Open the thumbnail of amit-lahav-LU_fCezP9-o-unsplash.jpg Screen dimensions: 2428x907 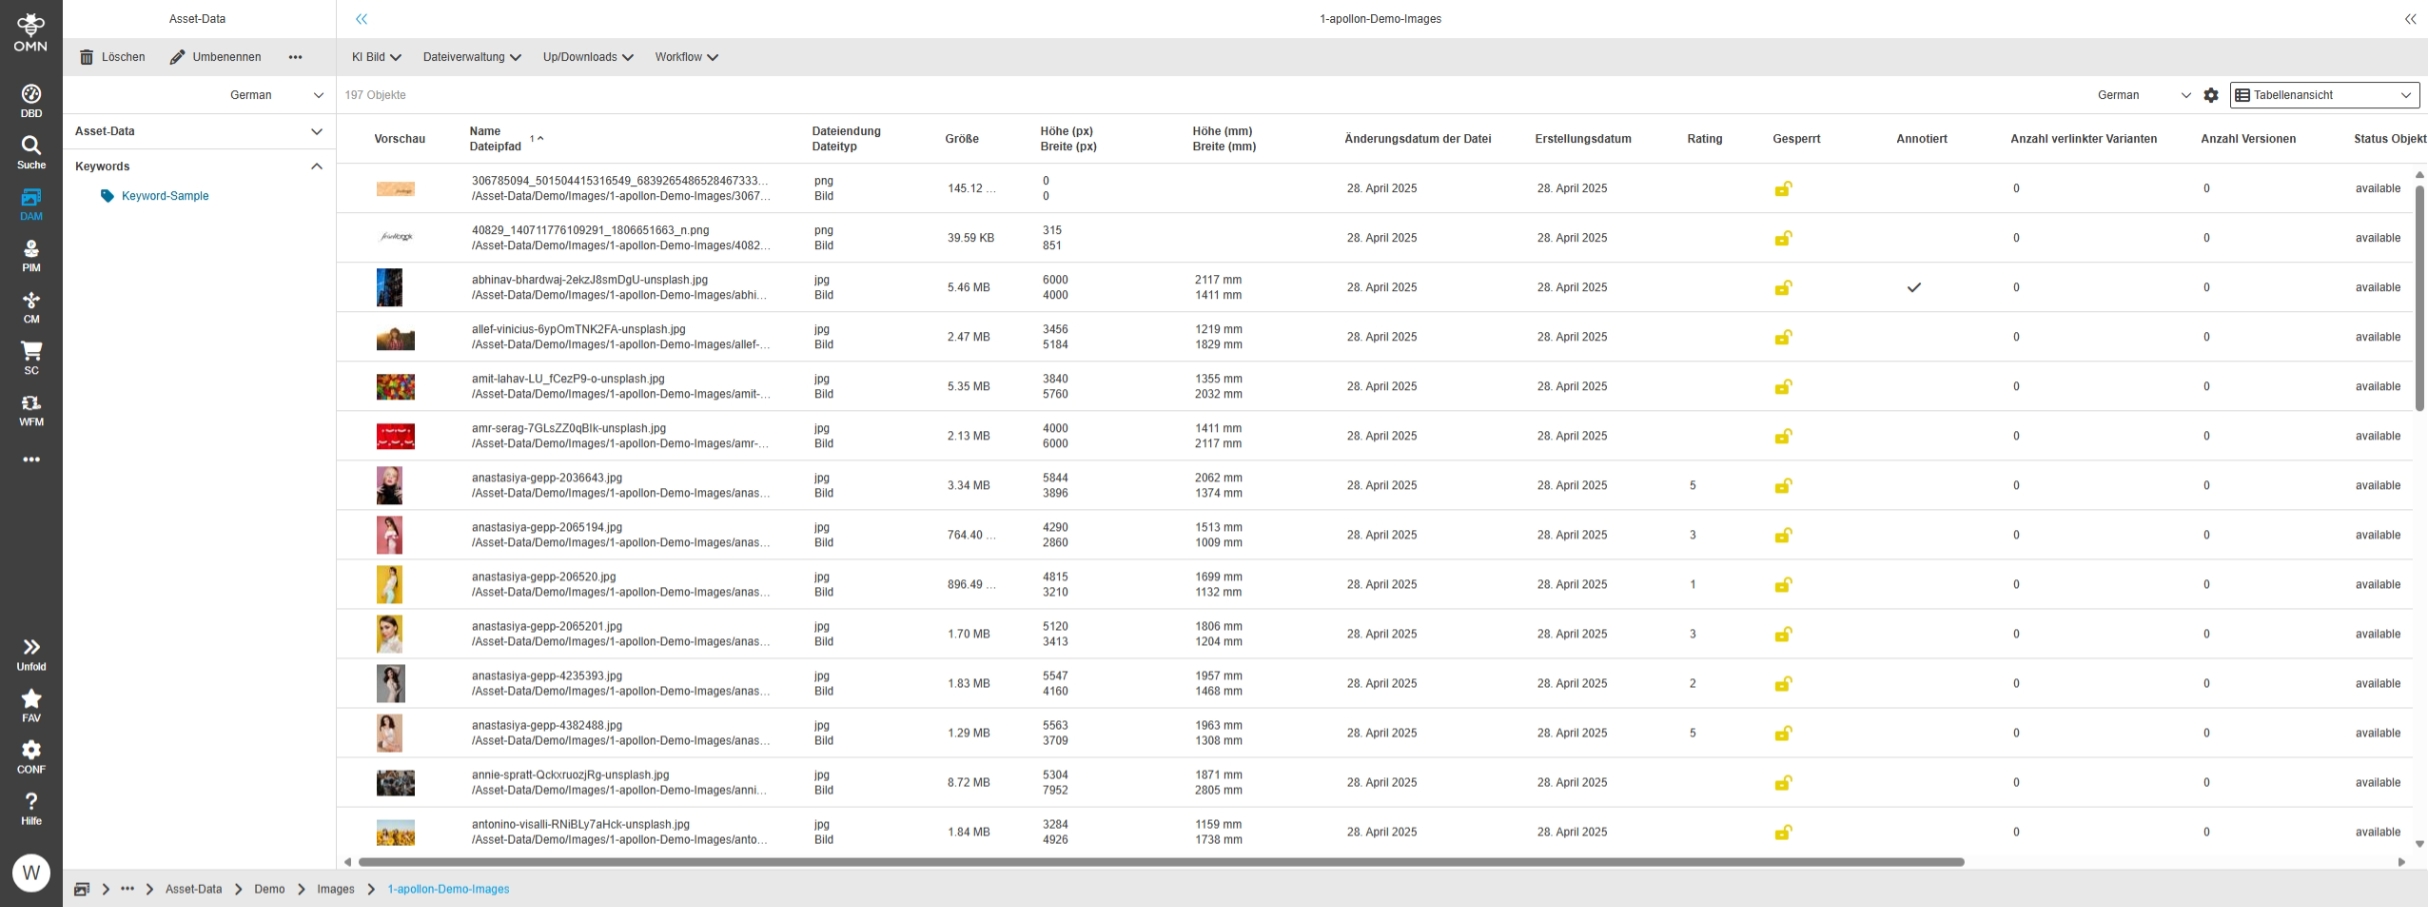395,387
